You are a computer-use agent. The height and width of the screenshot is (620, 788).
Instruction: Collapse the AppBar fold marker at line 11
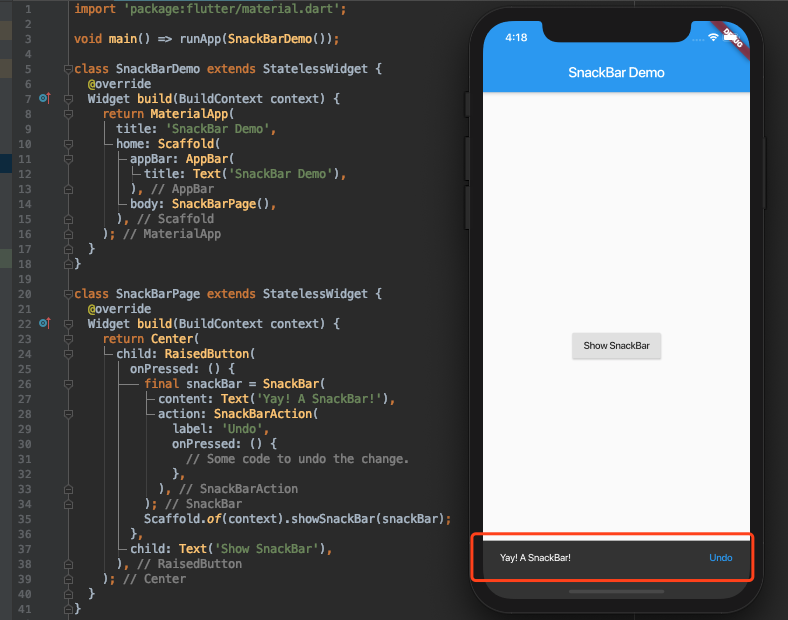click(x=68, y=159)
